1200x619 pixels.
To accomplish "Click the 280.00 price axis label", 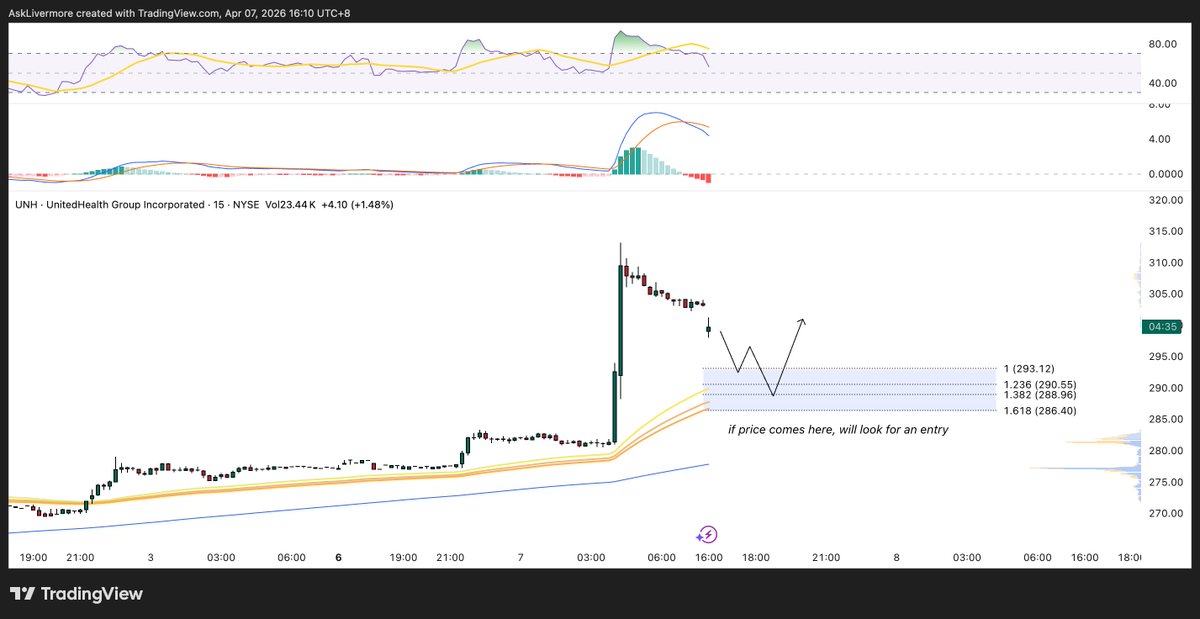I will (1165, 451).
